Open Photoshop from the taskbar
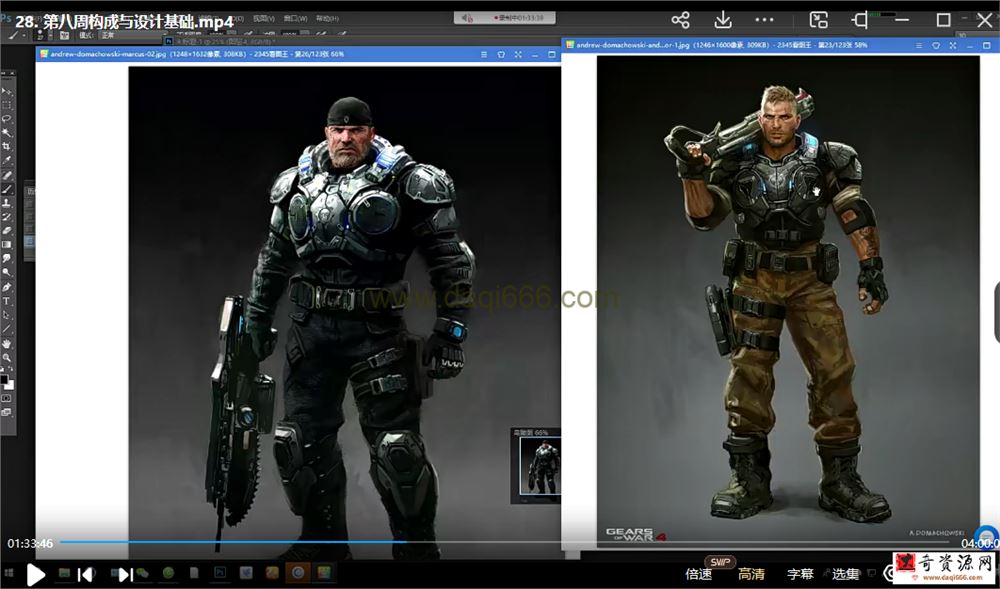 220,572
